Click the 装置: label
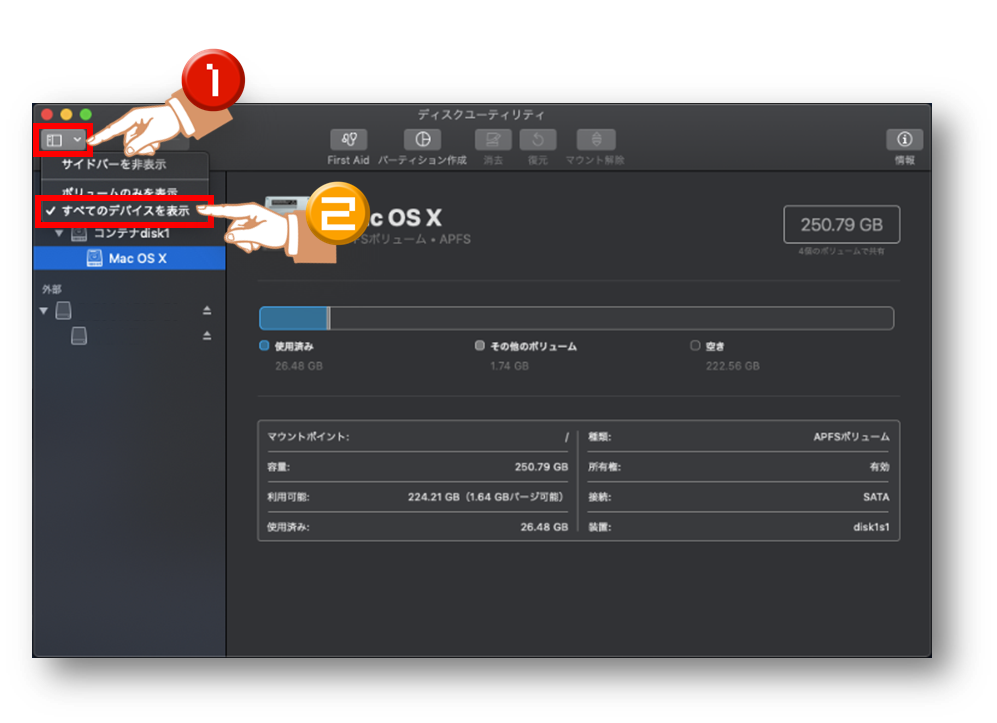997x723 pixels. 600,527
